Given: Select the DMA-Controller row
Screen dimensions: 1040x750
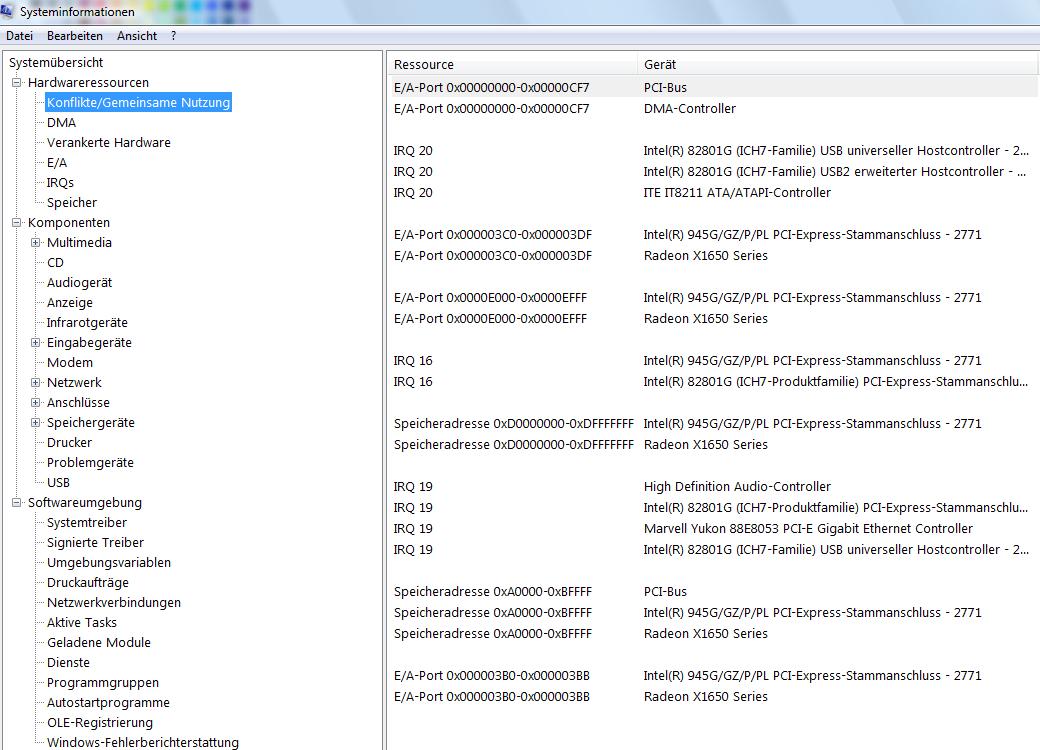Looking at the screenshot, I should pos(712,108).
